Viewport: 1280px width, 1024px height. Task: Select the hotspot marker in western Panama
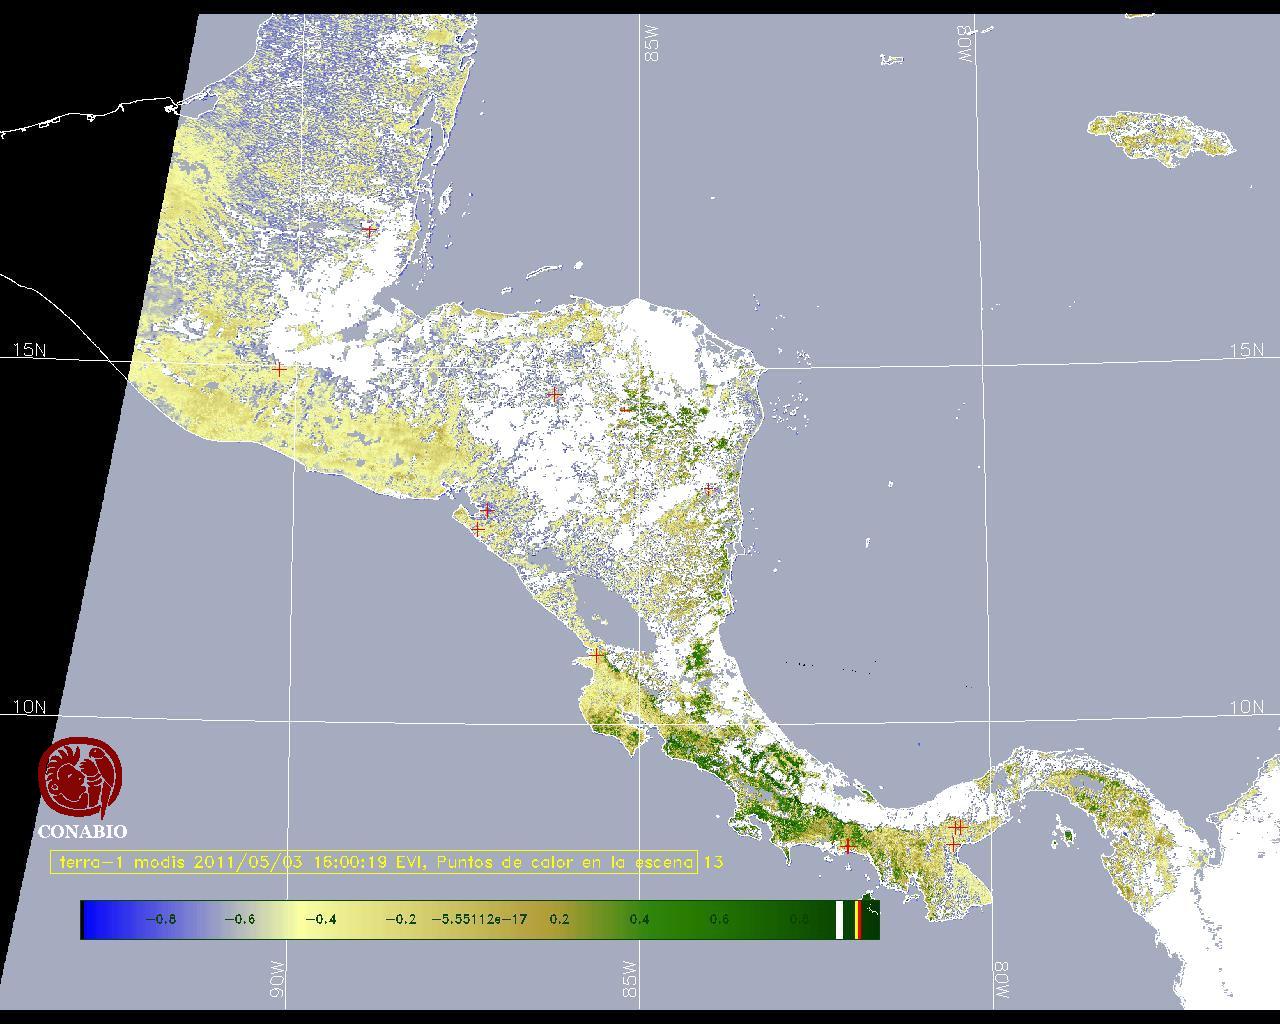point(848,846)
